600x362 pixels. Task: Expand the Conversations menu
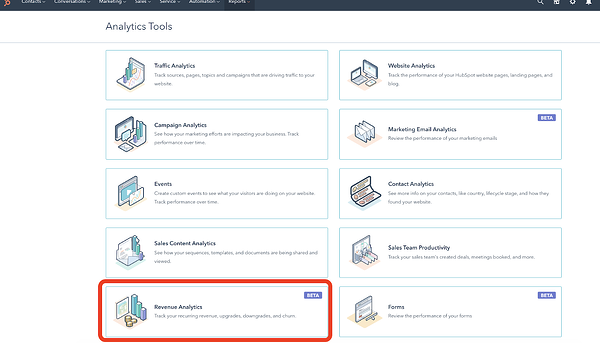click(x=72, y=2)
